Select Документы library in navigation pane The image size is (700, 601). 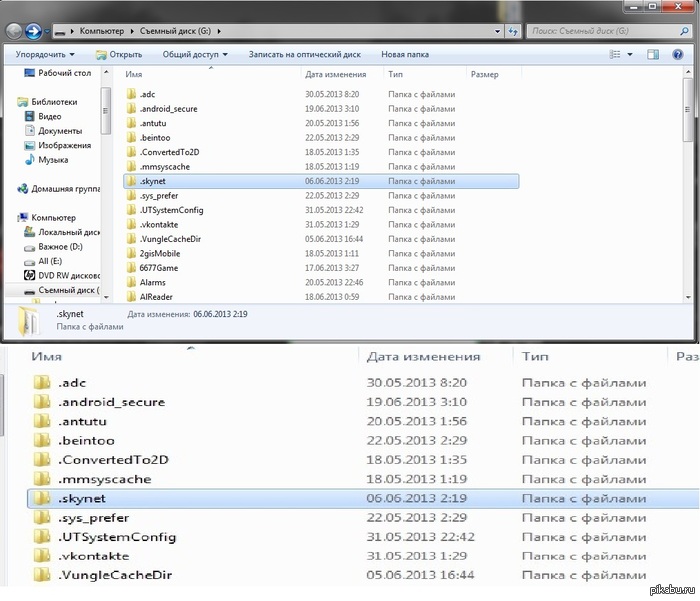(60, 131)
